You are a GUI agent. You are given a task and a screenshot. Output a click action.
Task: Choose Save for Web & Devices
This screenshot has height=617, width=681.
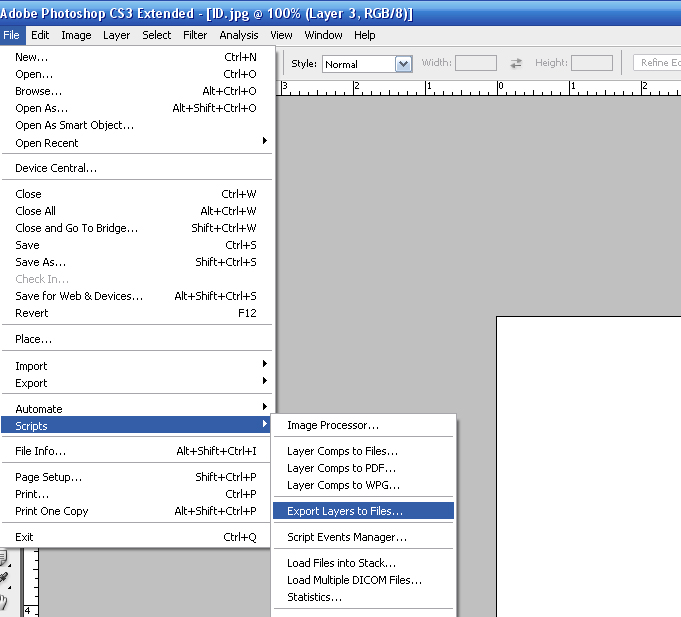point(137,296)
